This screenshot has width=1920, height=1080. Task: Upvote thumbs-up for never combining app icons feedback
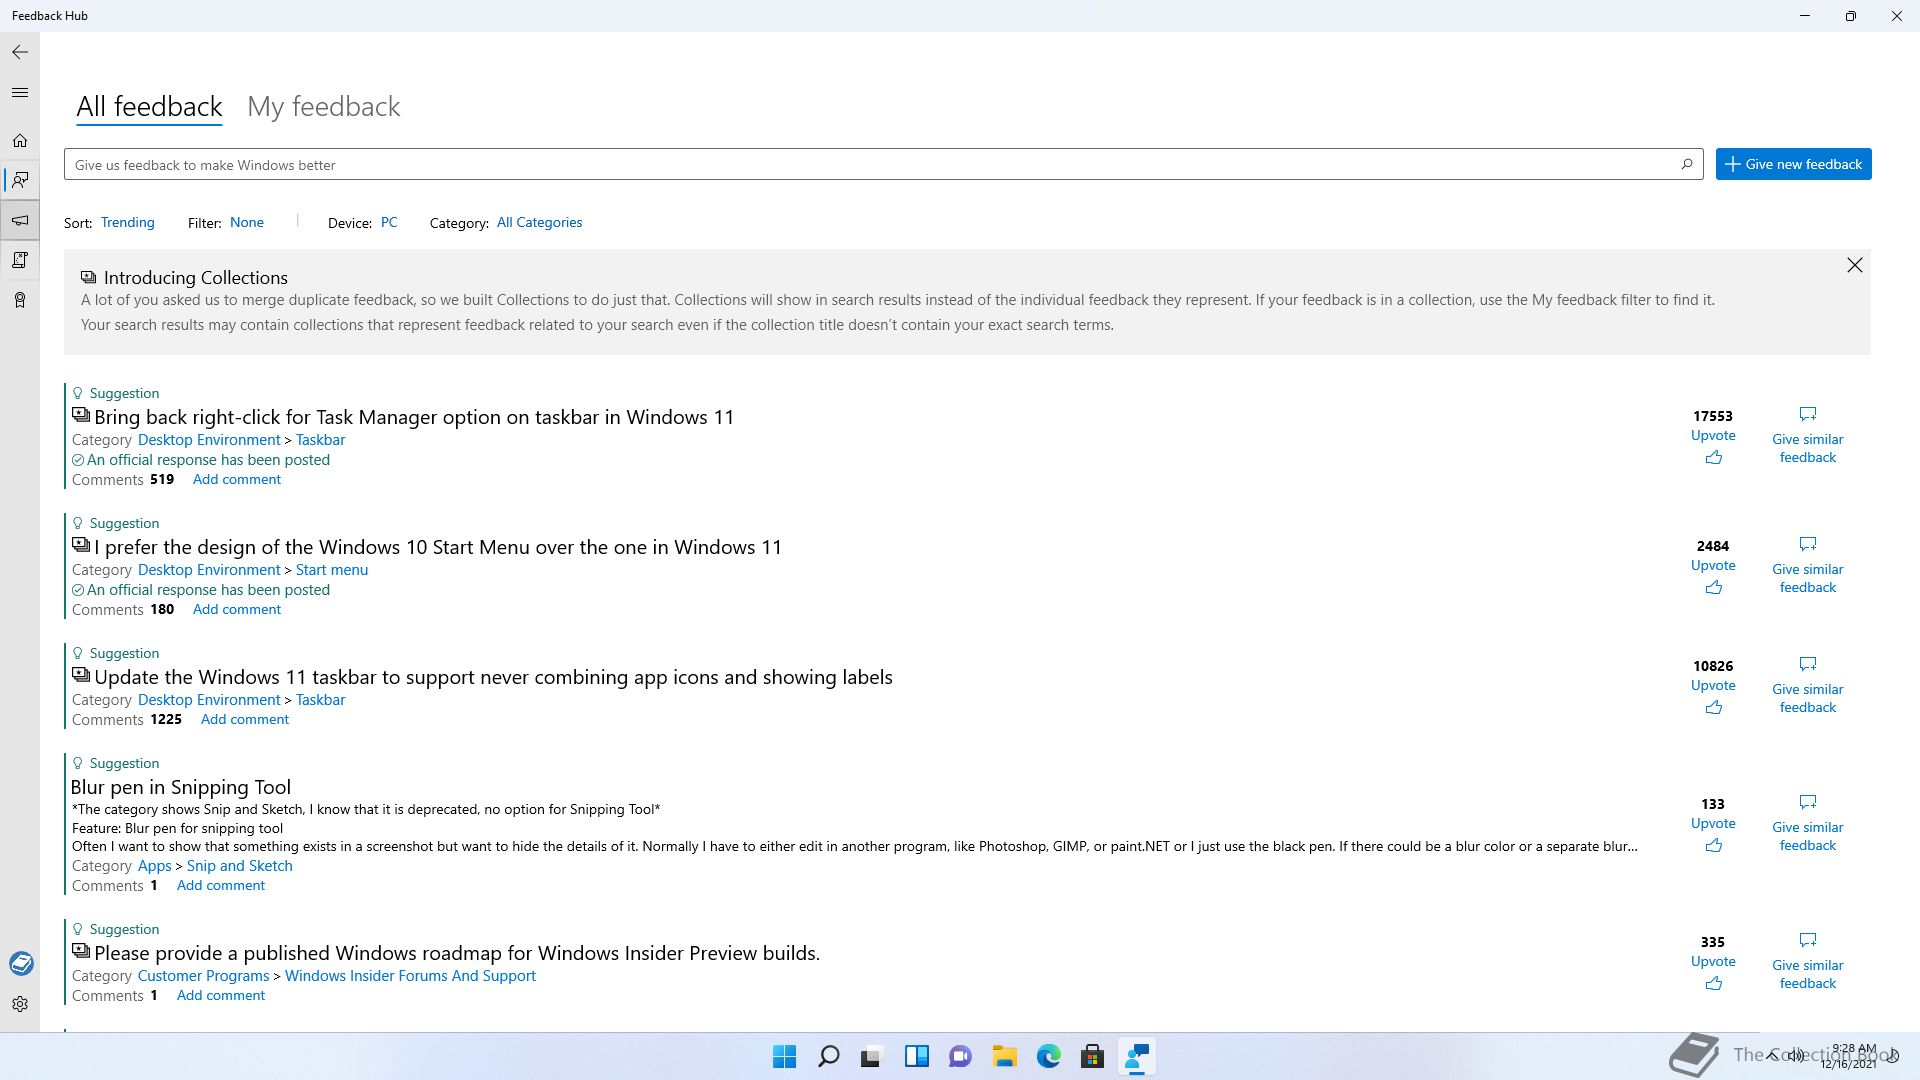1714,708
